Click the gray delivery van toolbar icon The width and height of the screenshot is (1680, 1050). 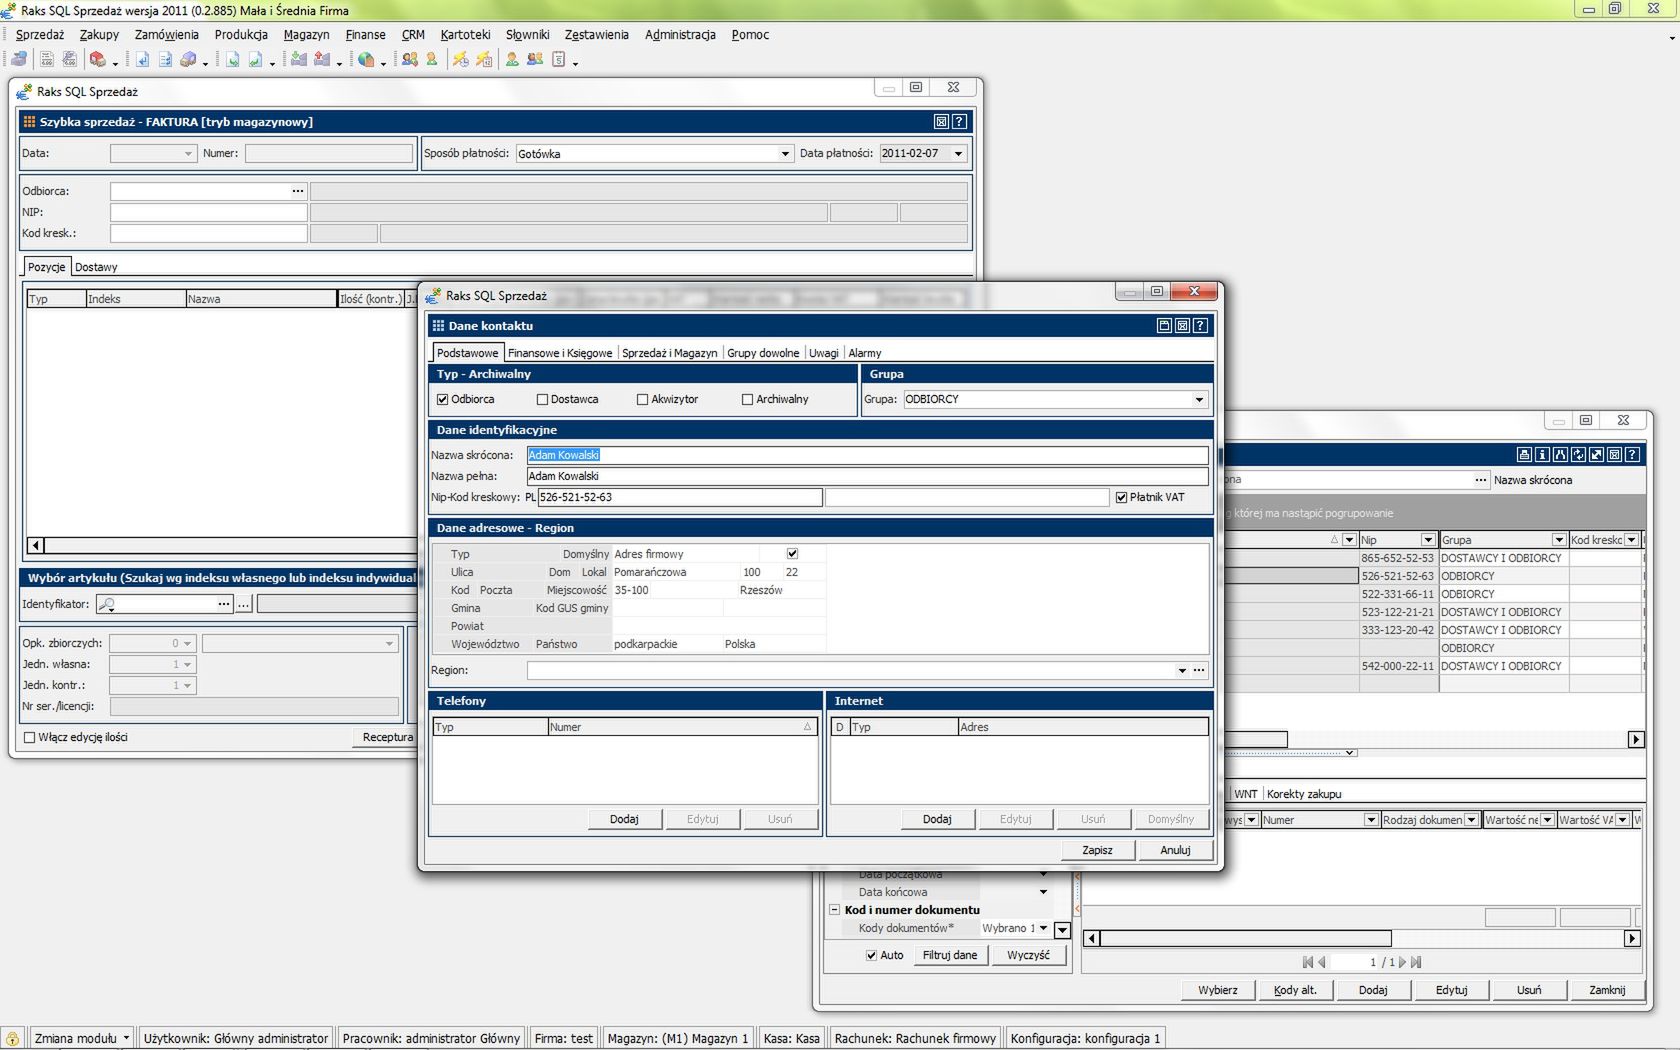coord(188,60)
